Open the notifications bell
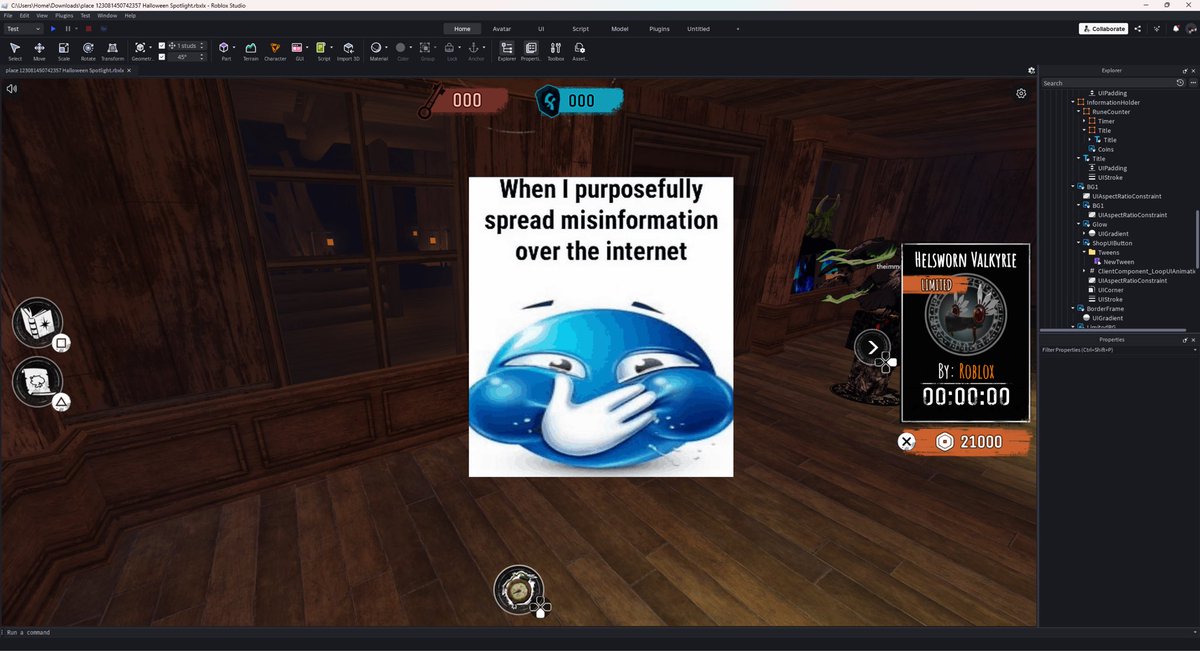The image size is (1200, 651). point(1175,29)
